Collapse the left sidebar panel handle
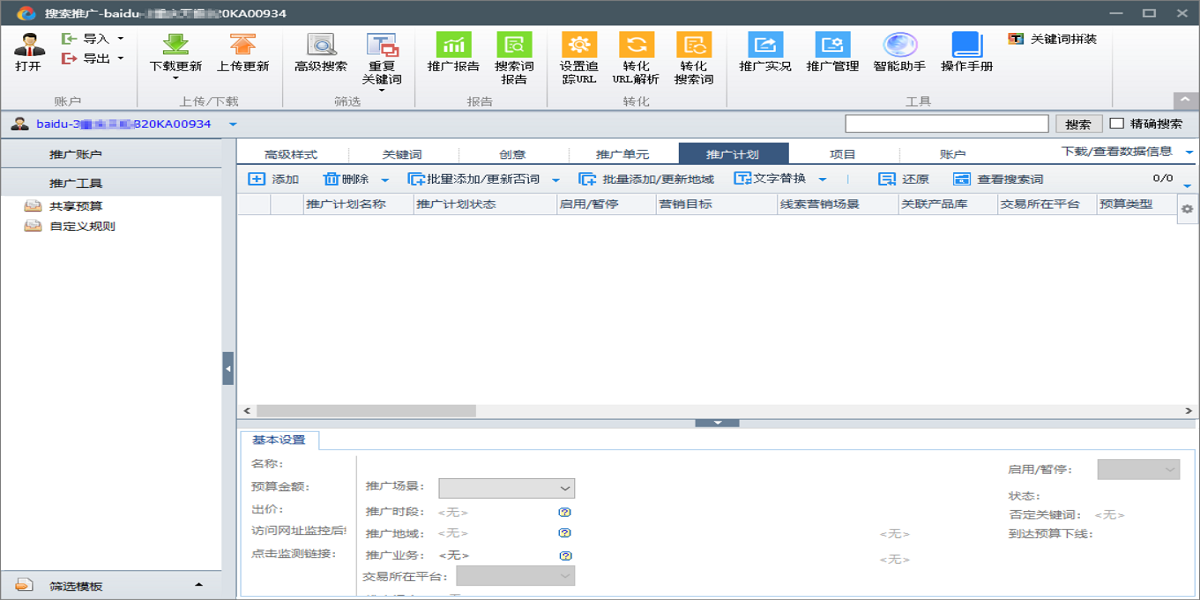The image size is (1200, 600). point(228,368)
